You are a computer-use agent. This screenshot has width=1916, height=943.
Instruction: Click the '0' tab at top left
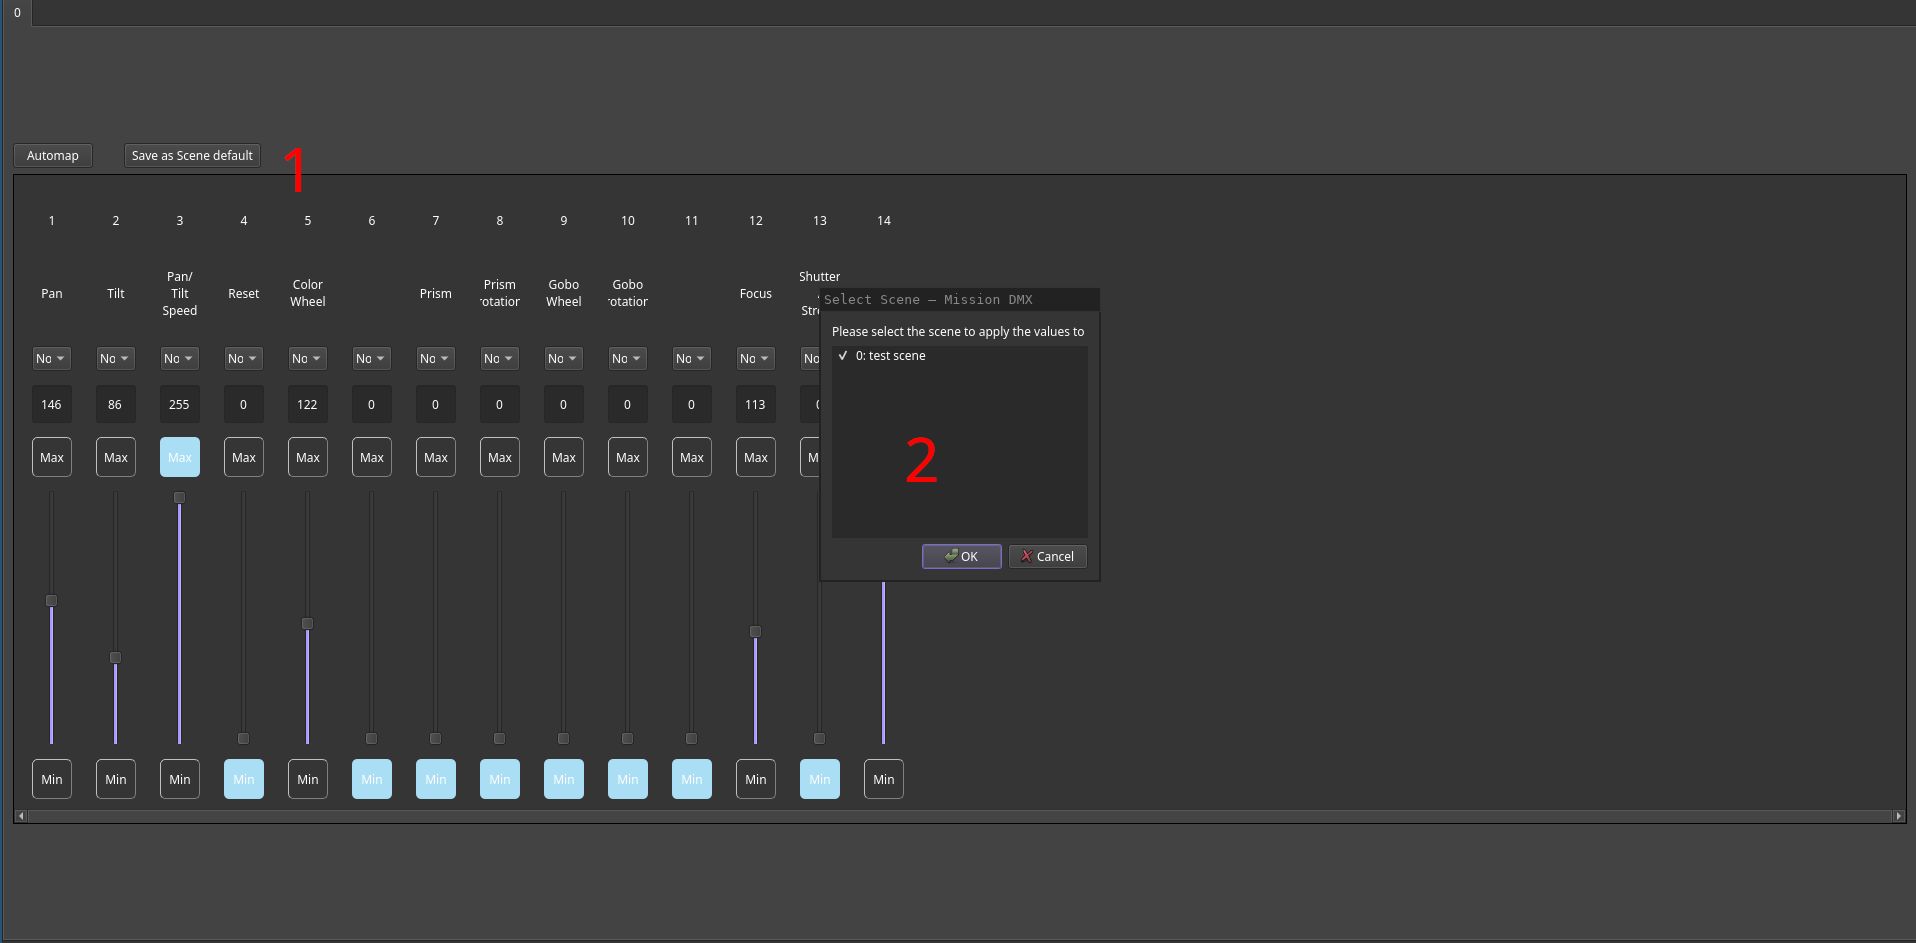[17, 13]
